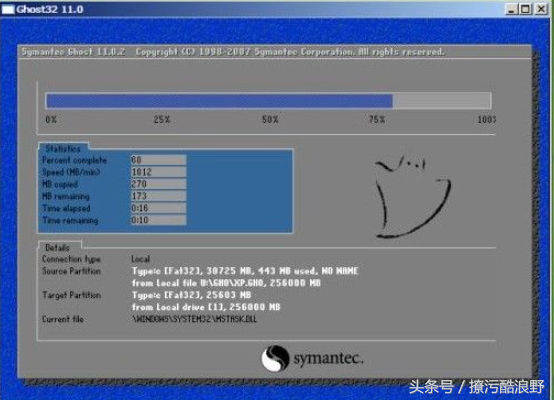Click the "Current file" label
554x400 pixels.
click(63, 319)
